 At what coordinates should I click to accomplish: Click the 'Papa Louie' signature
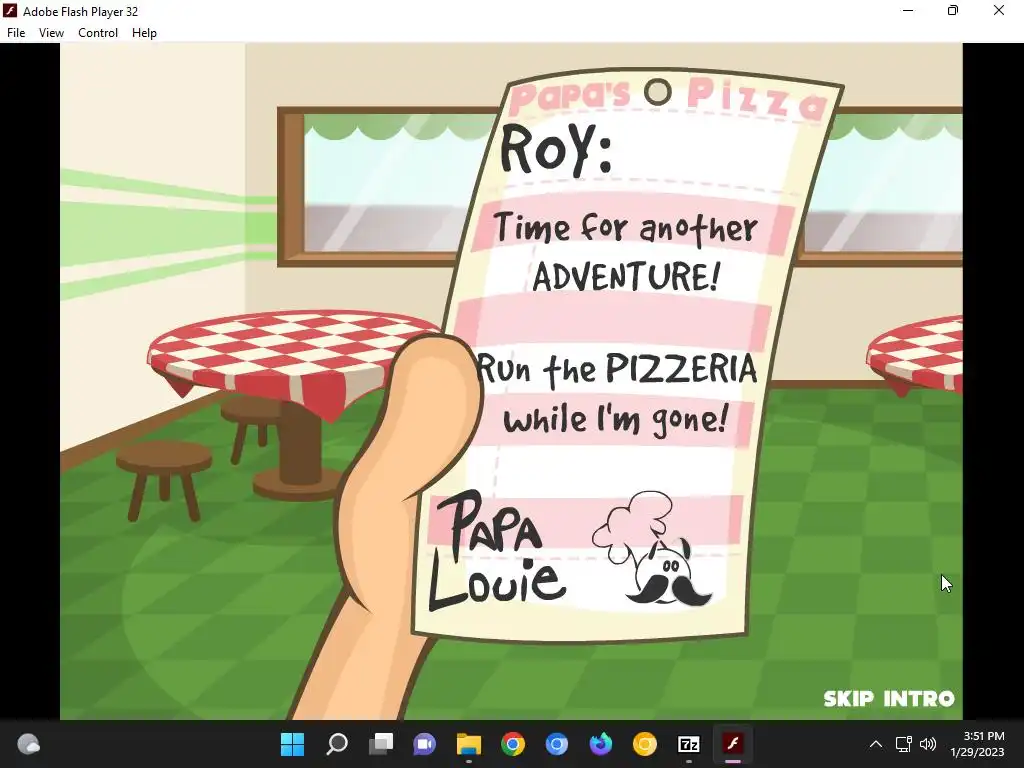(x=496, y=552)
